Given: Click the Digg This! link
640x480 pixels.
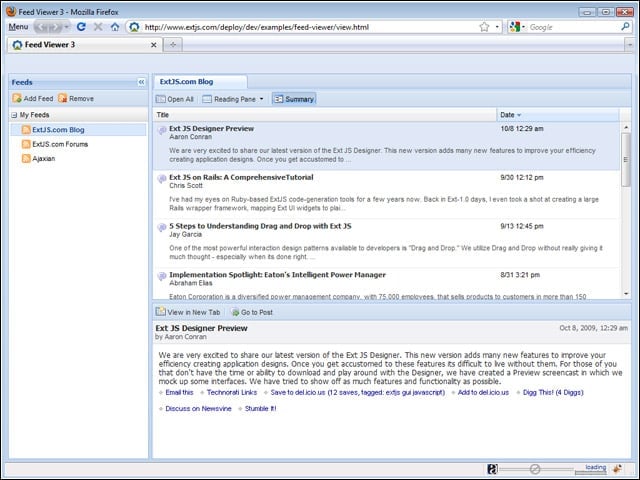Looking at the screenshot, I should tap(553, 393).
